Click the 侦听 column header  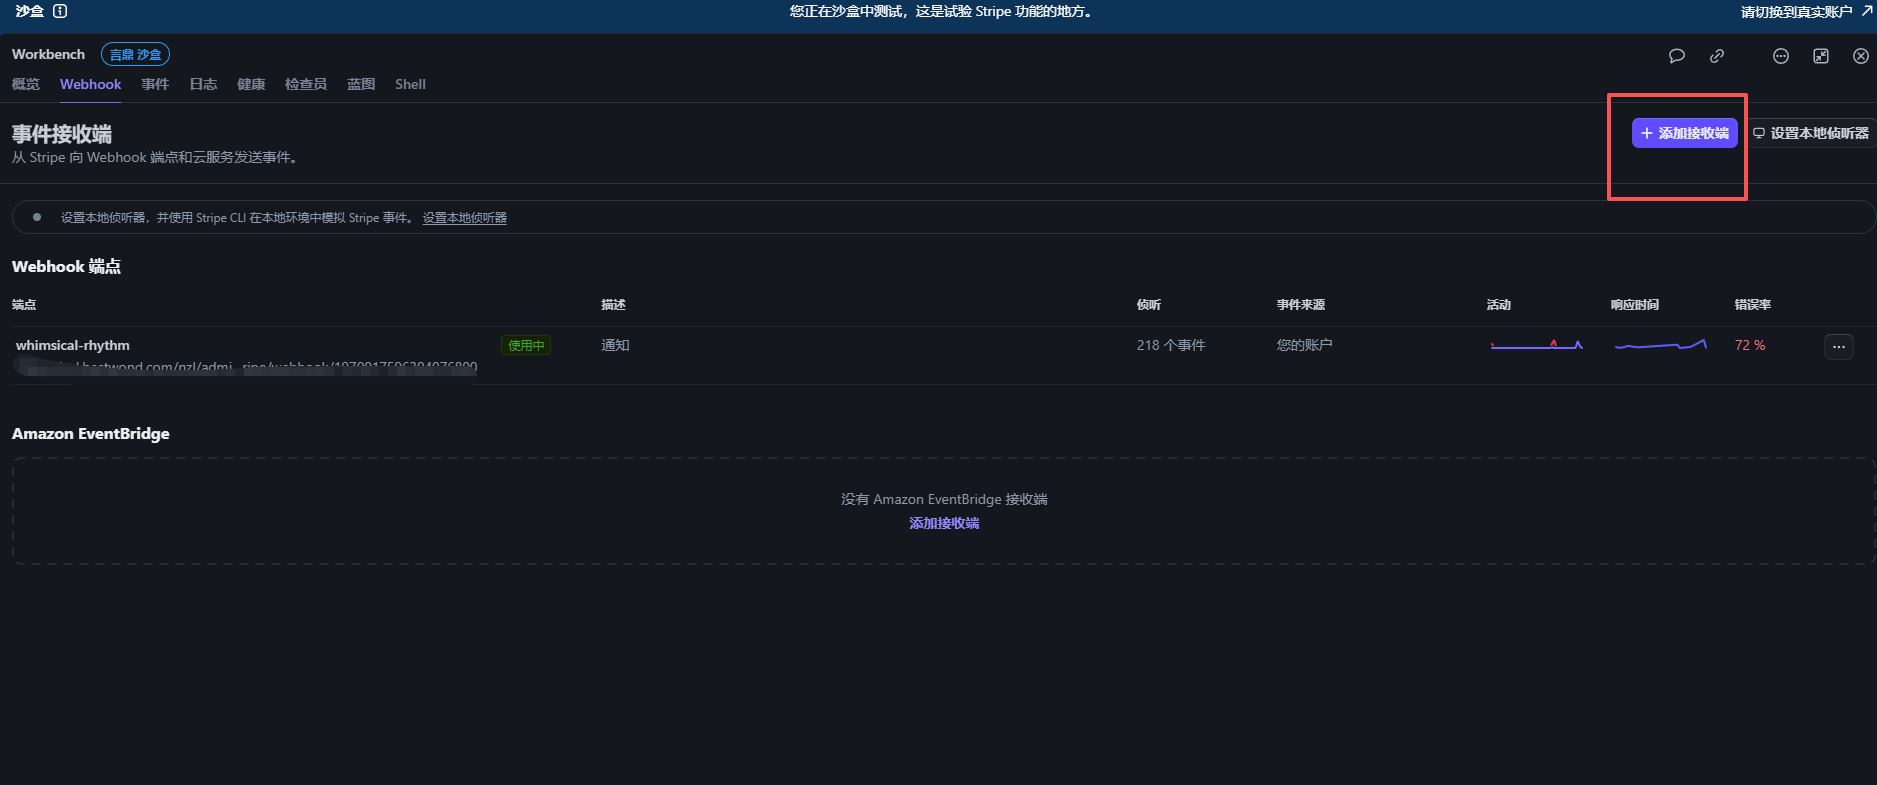coord(1149,305)
